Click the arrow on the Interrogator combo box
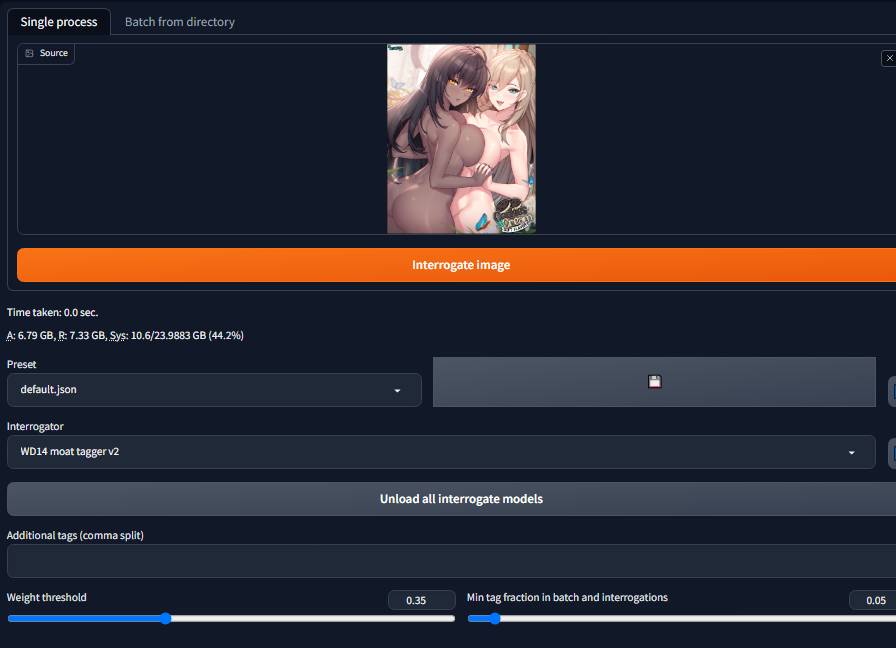Screen dimensions: 896x648 [x=851, y=452]
